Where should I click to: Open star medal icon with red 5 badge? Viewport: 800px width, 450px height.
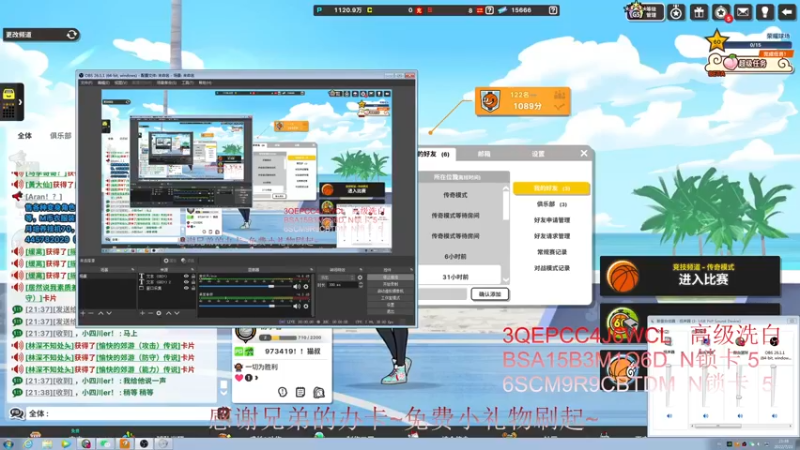(x=721, y=12)
